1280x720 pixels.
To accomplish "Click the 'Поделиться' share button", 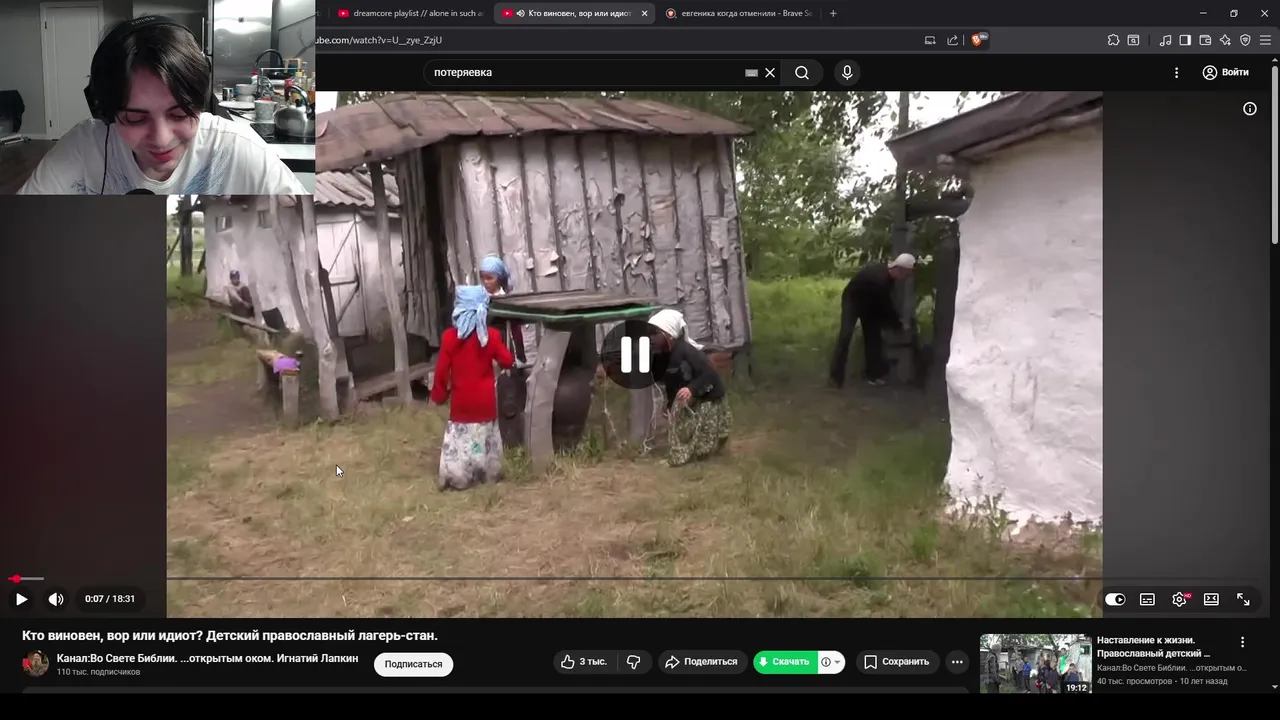I will (701, 662).
